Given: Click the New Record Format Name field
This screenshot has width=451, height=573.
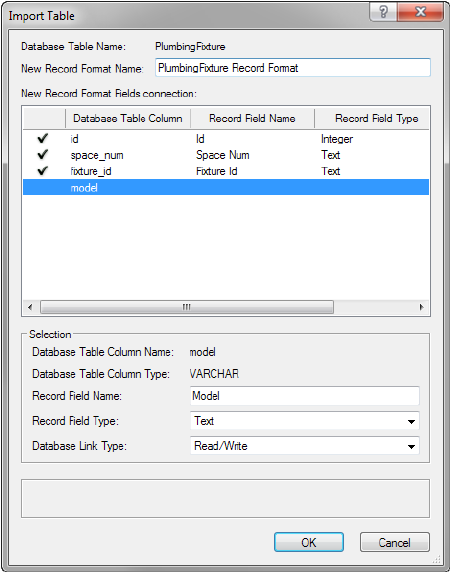Looking at the screenshot, I should click(x=293, y=68).
